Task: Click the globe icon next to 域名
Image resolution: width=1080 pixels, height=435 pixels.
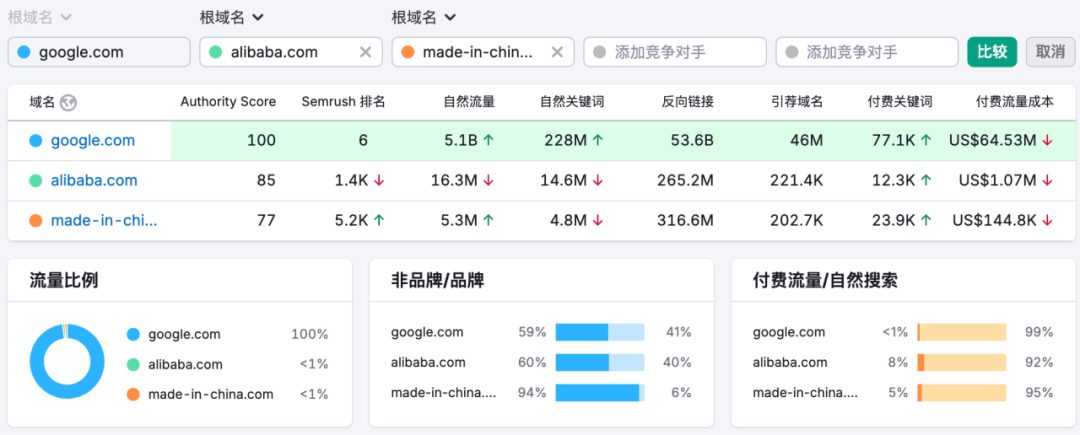Action: 68,103
